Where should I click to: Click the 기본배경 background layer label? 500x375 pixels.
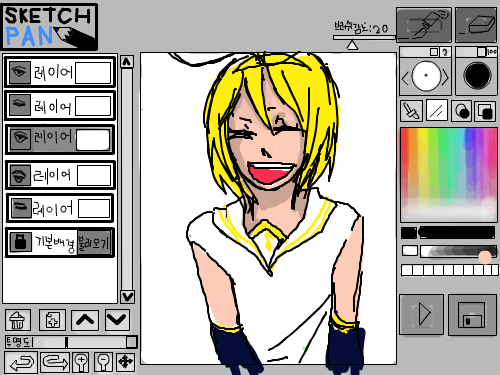click(55, 243)
